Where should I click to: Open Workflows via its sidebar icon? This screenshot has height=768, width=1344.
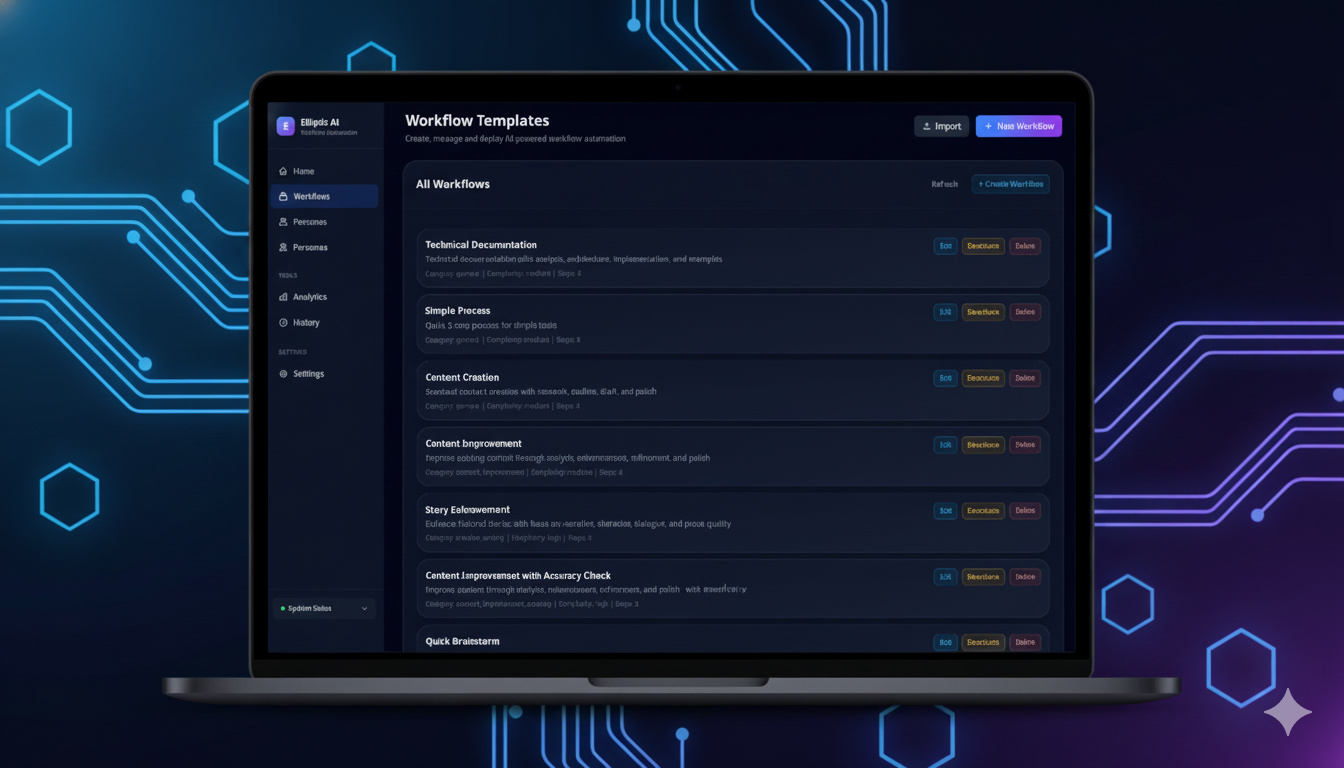point(283,196)
